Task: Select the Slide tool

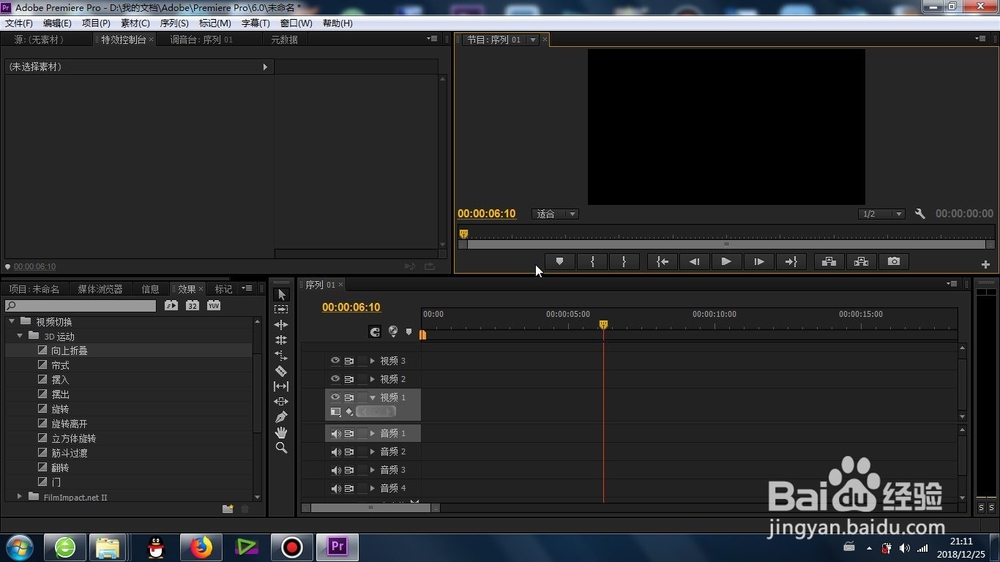Action: [x=281, y=401]
